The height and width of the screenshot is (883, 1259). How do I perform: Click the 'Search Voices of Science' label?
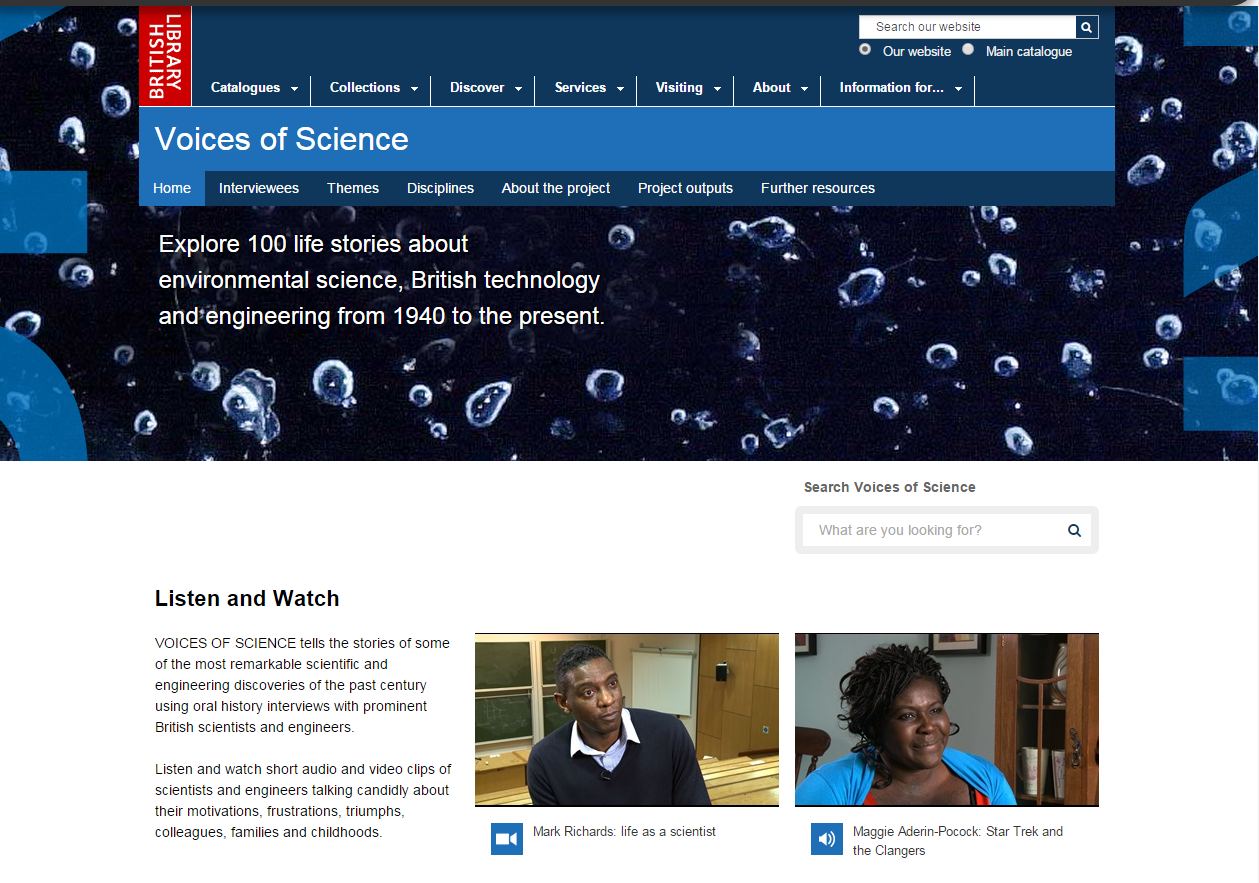coord(890,488)
